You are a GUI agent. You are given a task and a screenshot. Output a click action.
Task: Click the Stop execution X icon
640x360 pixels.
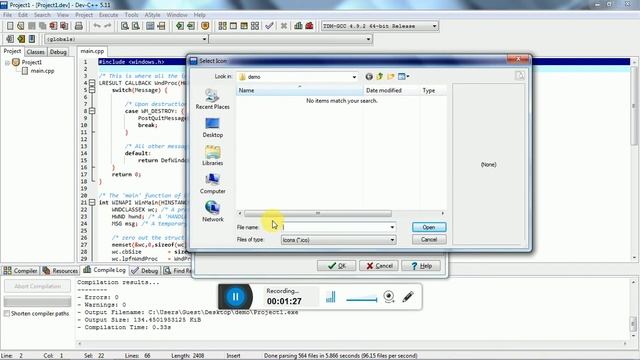284,26
